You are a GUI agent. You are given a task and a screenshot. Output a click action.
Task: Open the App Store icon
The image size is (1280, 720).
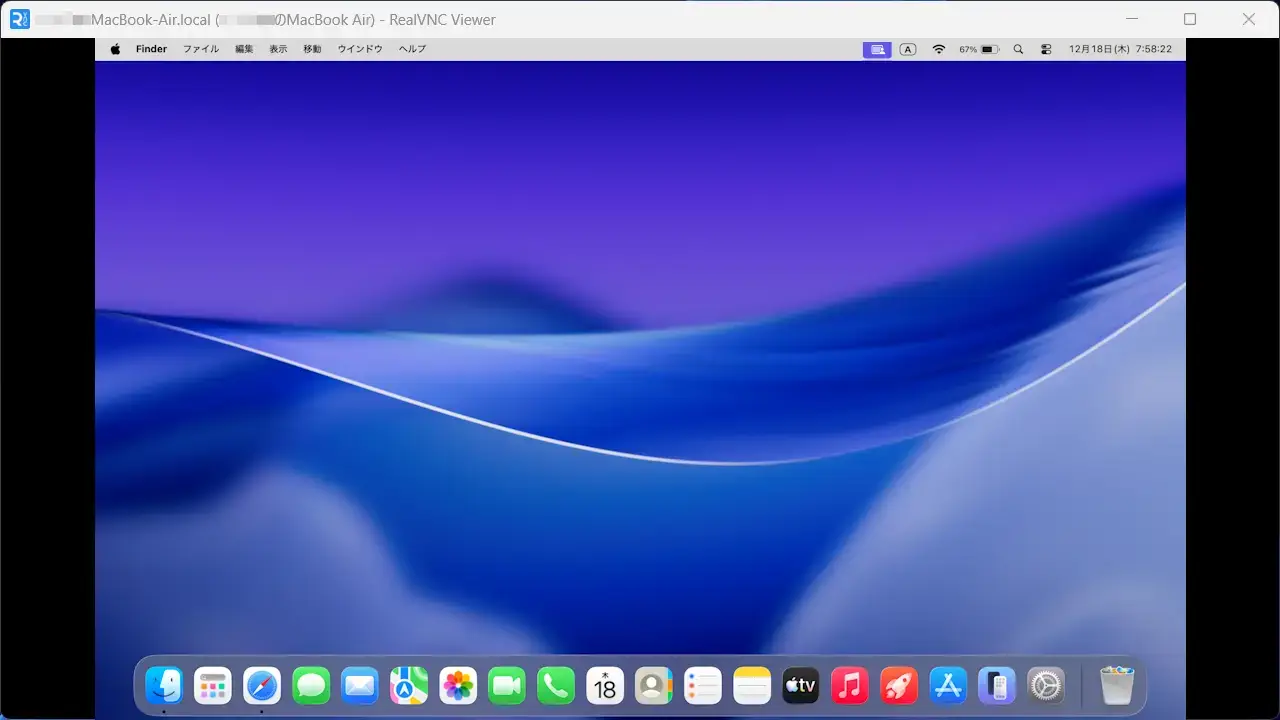click(x=948, y=686)
